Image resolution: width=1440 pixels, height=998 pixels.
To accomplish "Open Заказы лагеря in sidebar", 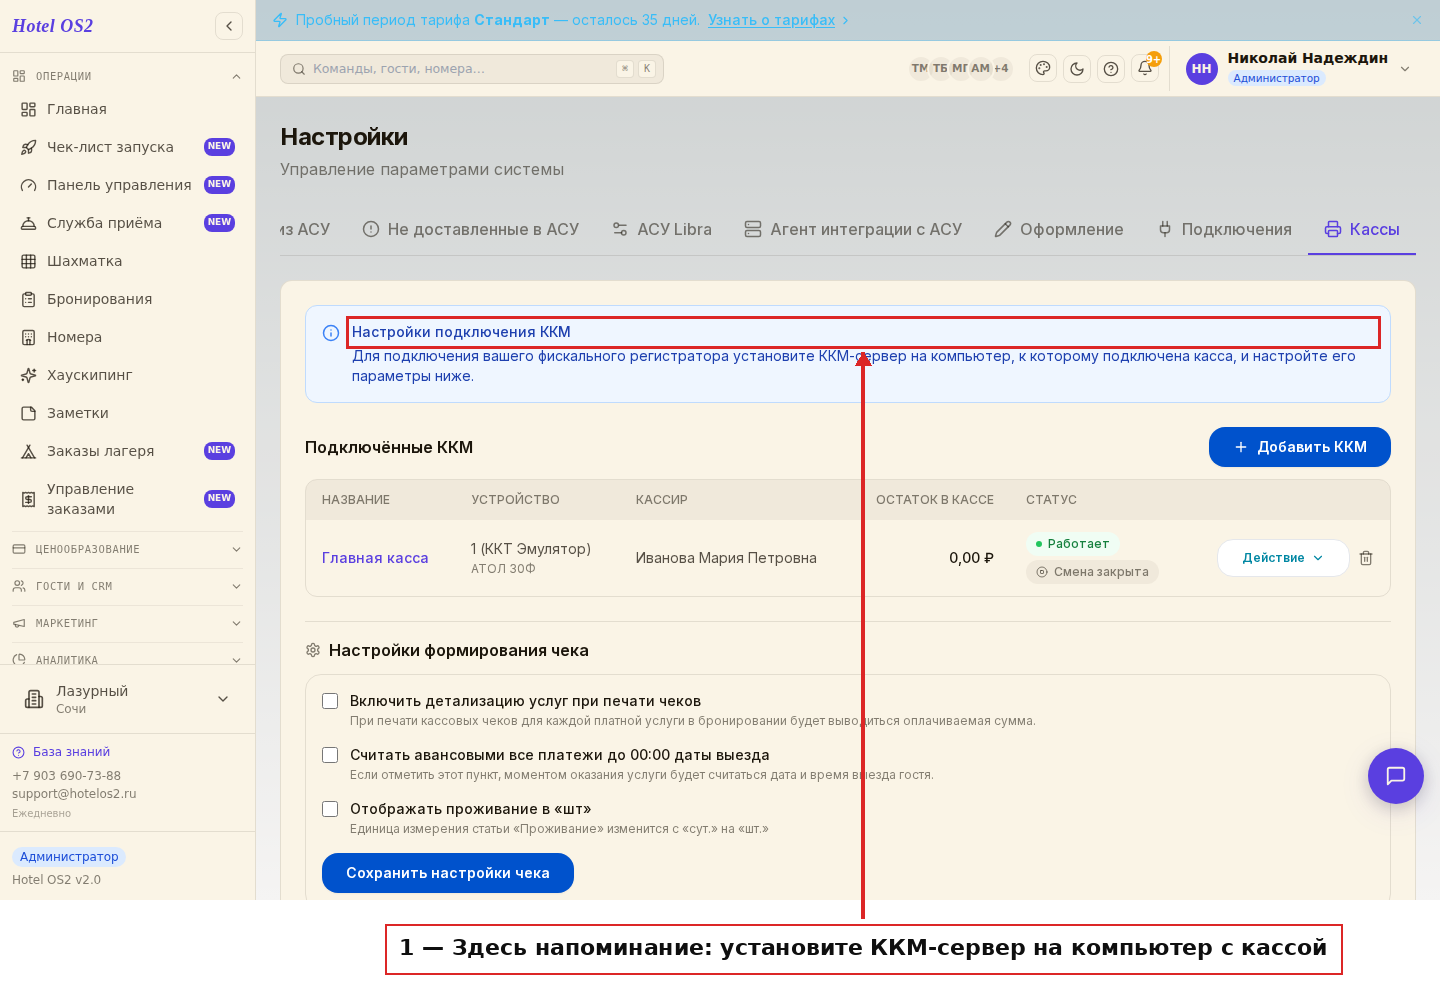I will 128,451.
